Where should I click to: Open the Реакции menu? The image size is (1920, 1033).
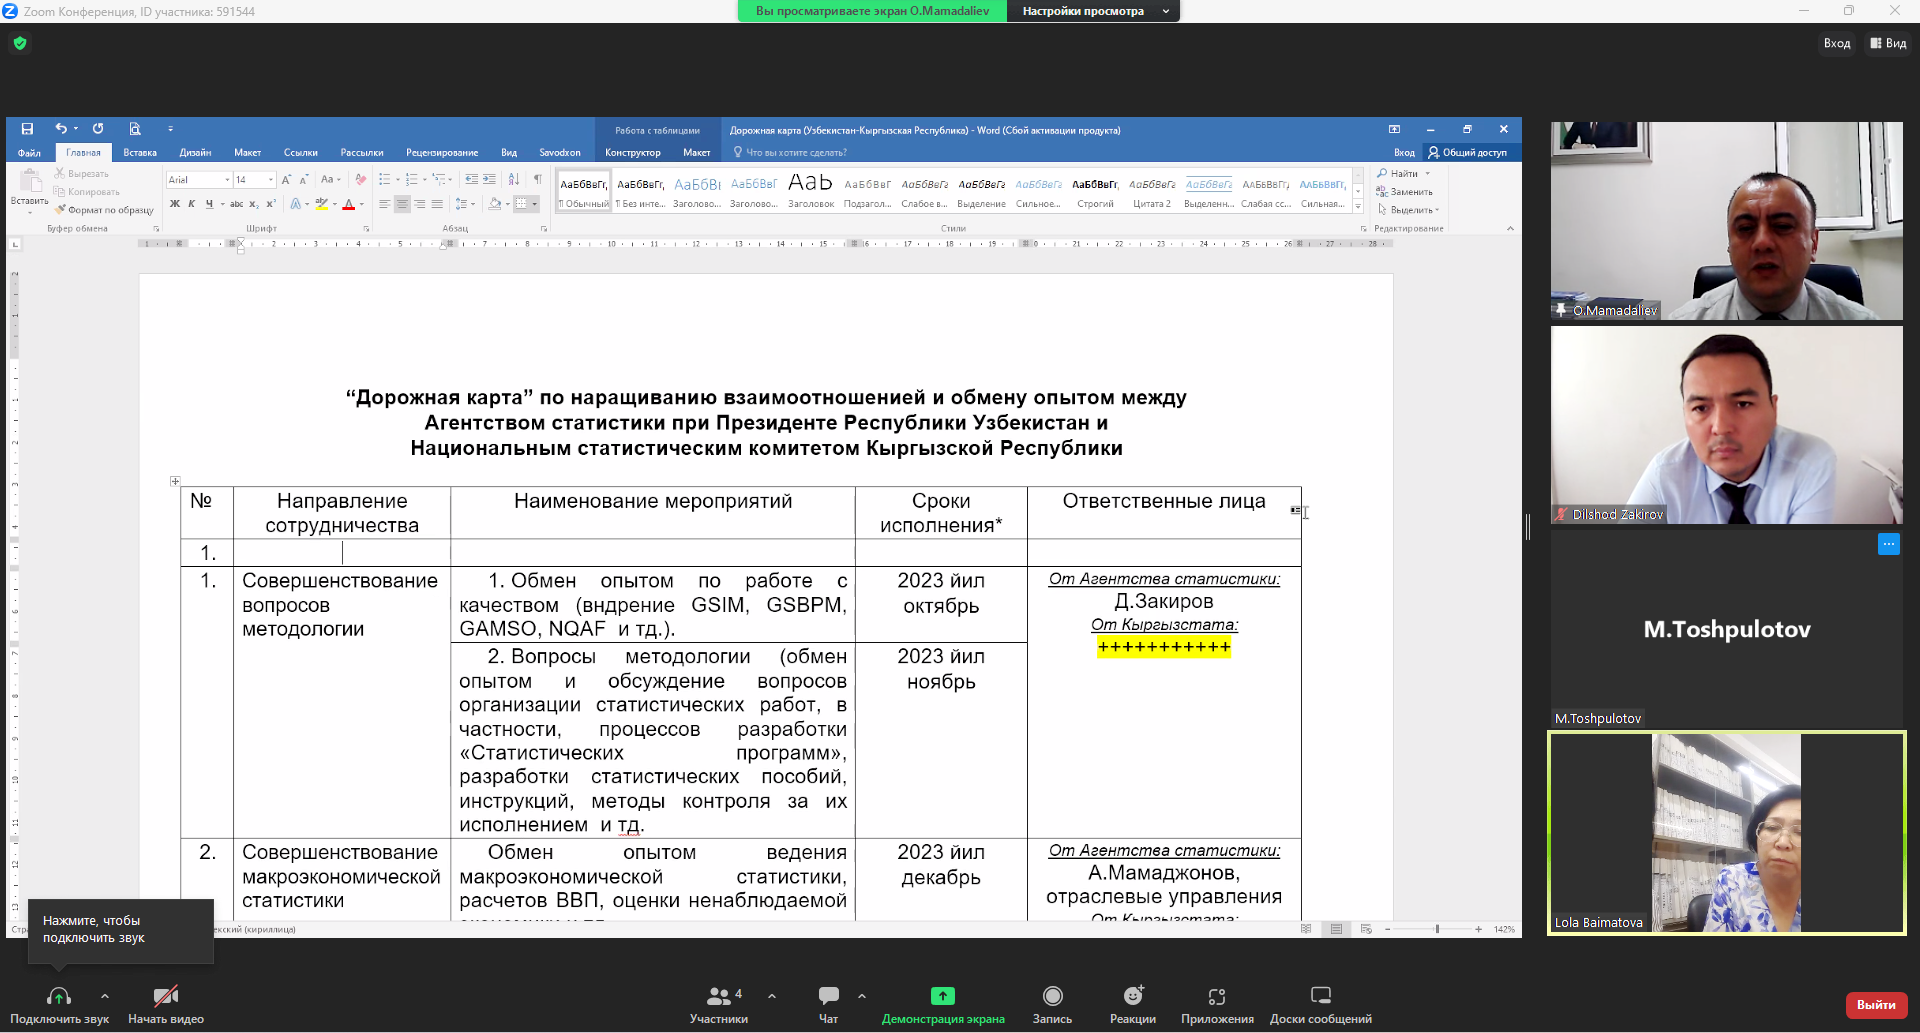point(1132,997)
